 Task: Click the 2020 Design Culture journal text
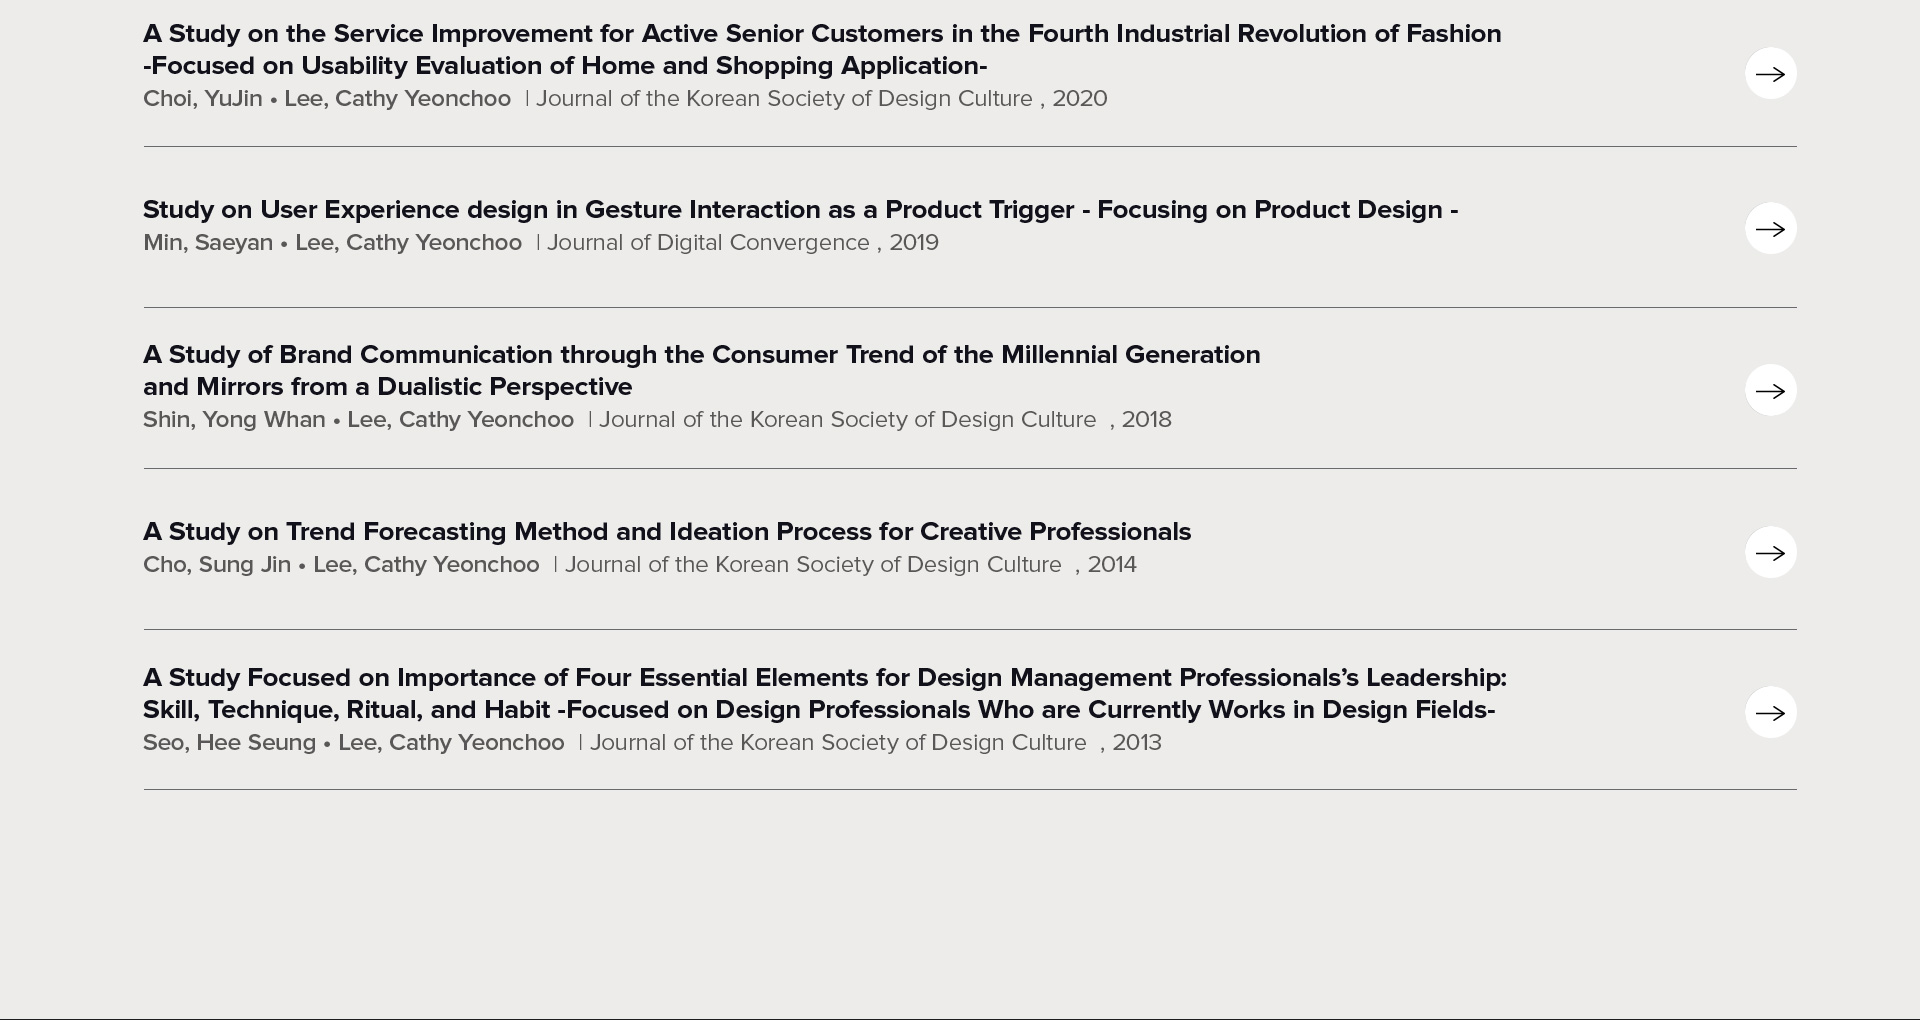(x=784, y=99)
